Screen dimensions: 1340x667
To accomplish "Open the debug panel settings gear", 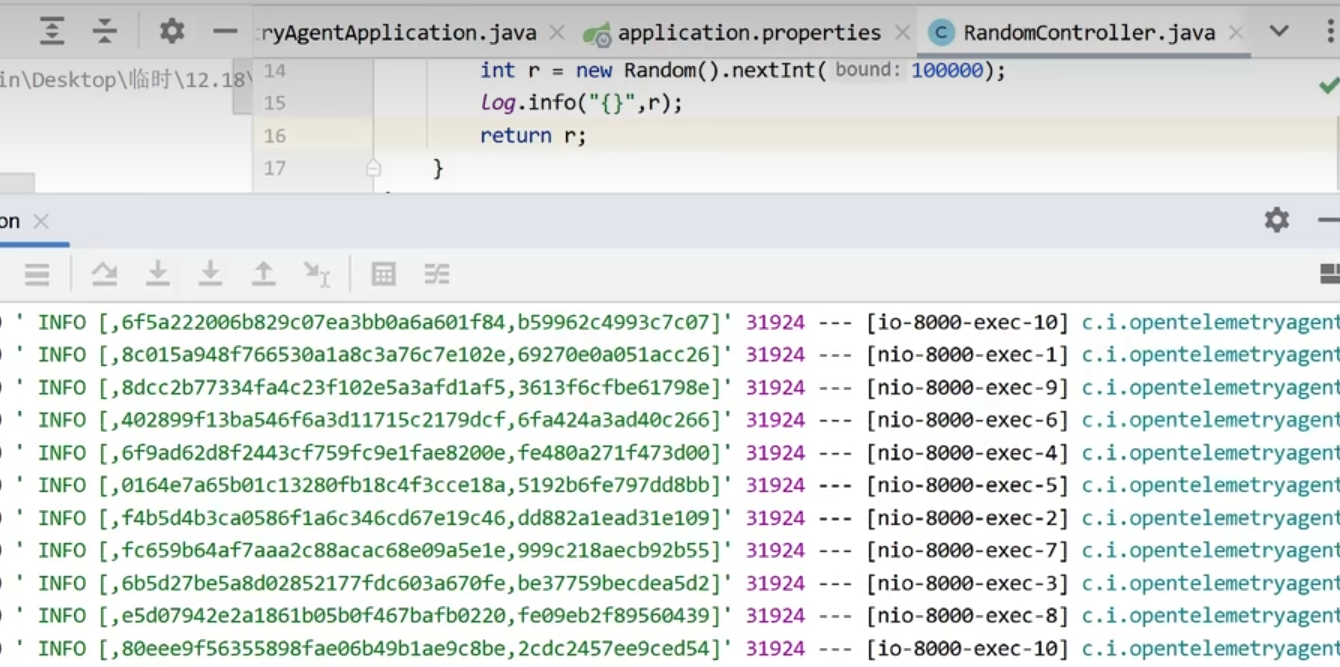I will (1277, 220).
